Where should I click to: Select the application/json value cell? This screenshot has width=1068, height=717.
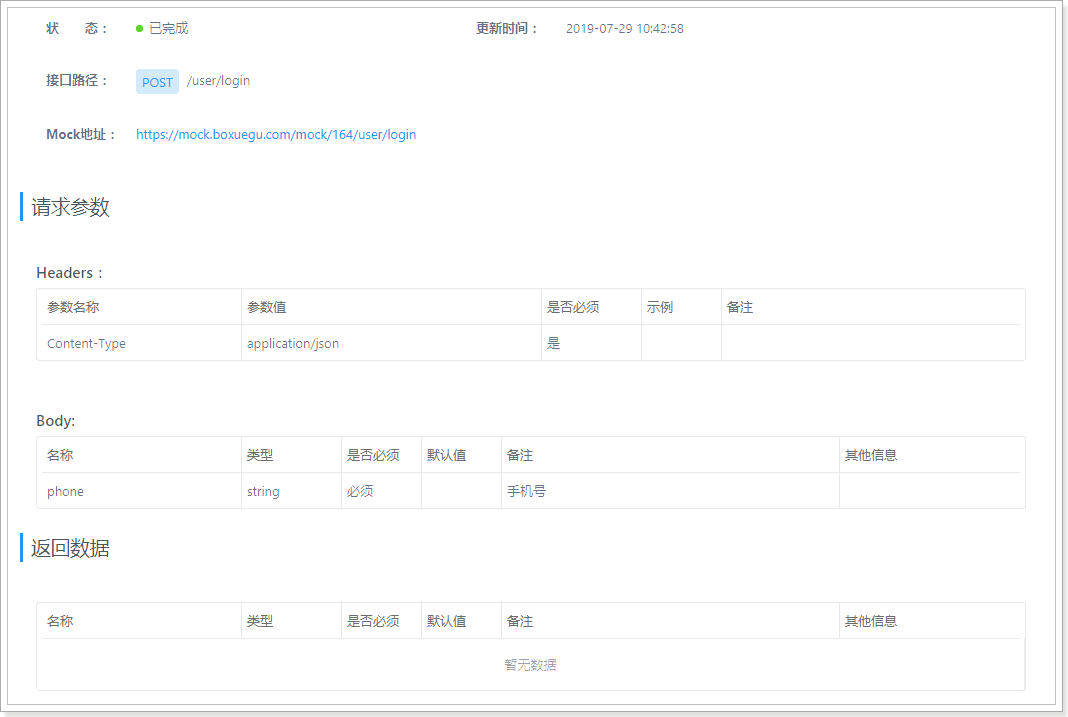pos(391,343)
